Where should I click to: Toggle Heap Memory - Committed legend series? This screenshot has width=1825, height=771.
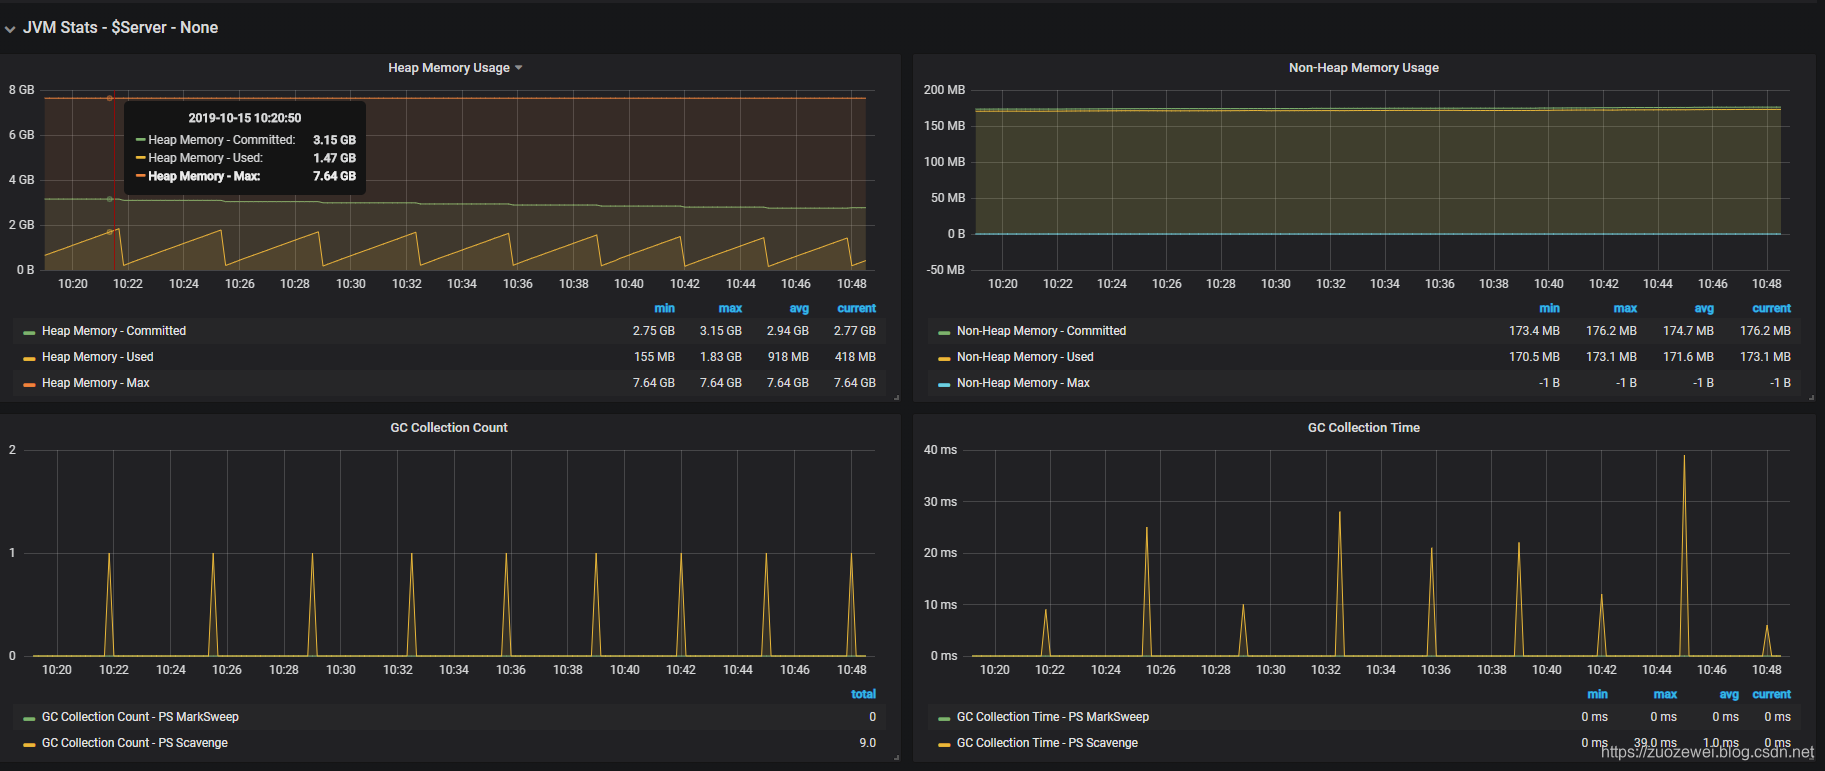click(x=114, y=331)
